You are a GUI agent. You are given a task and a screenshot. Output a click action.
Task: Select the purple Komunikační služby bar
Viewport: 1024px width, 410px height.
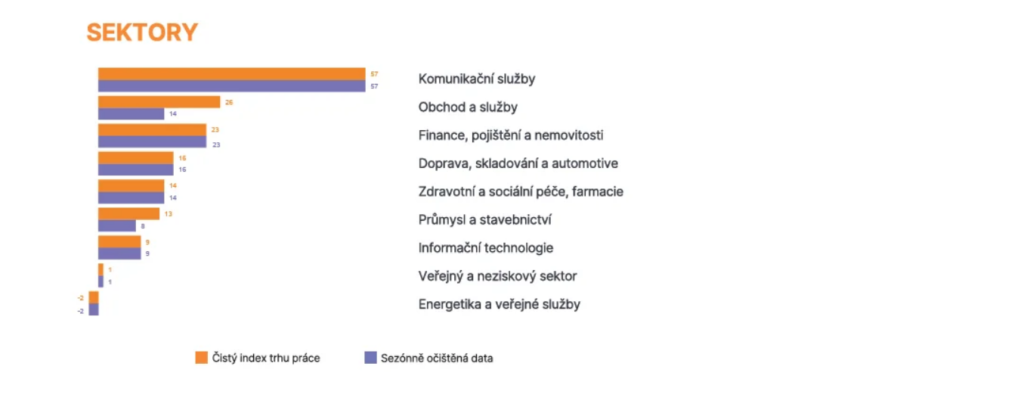pyautogui.click(x=232, y=86)
